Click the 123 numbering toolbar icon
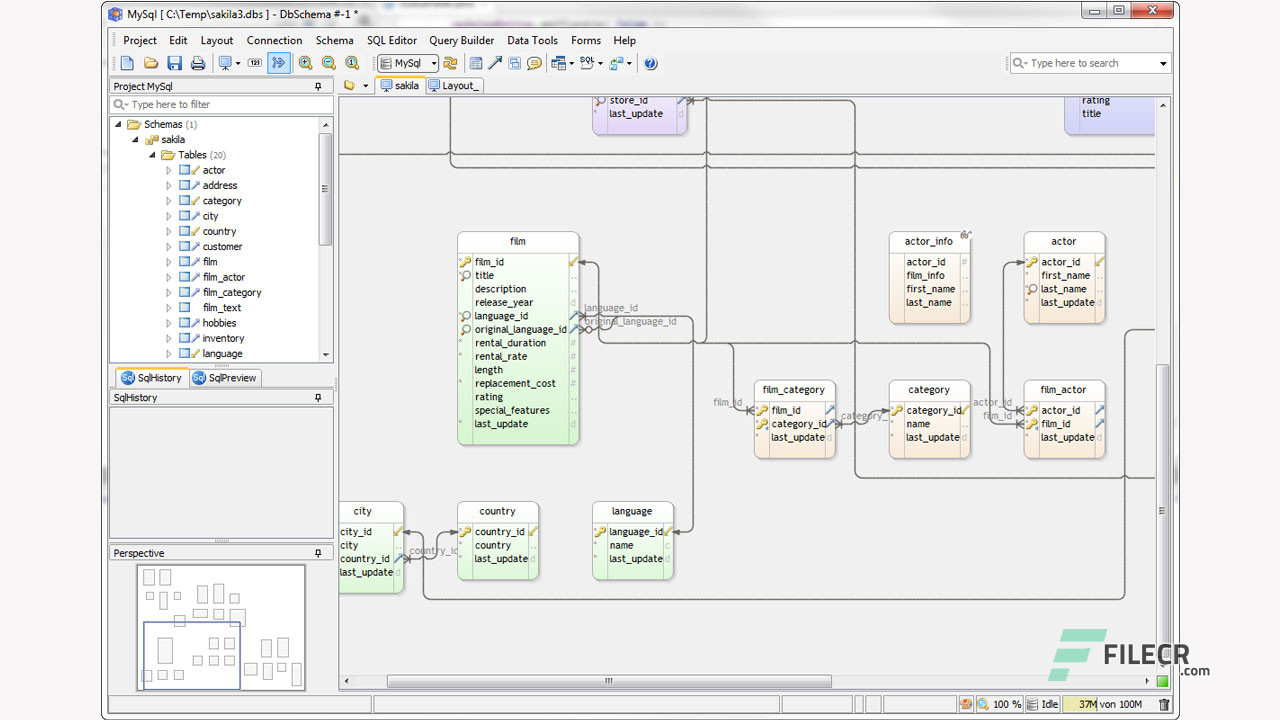This screenshot has height=720, width=1280. [x=255, y=63]
